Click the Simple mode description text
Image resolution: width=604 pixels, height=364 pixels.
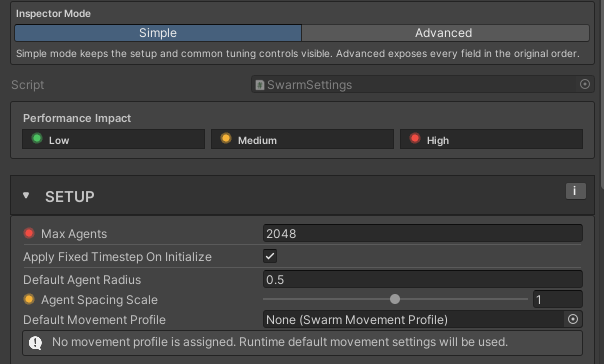click(298, 54)
